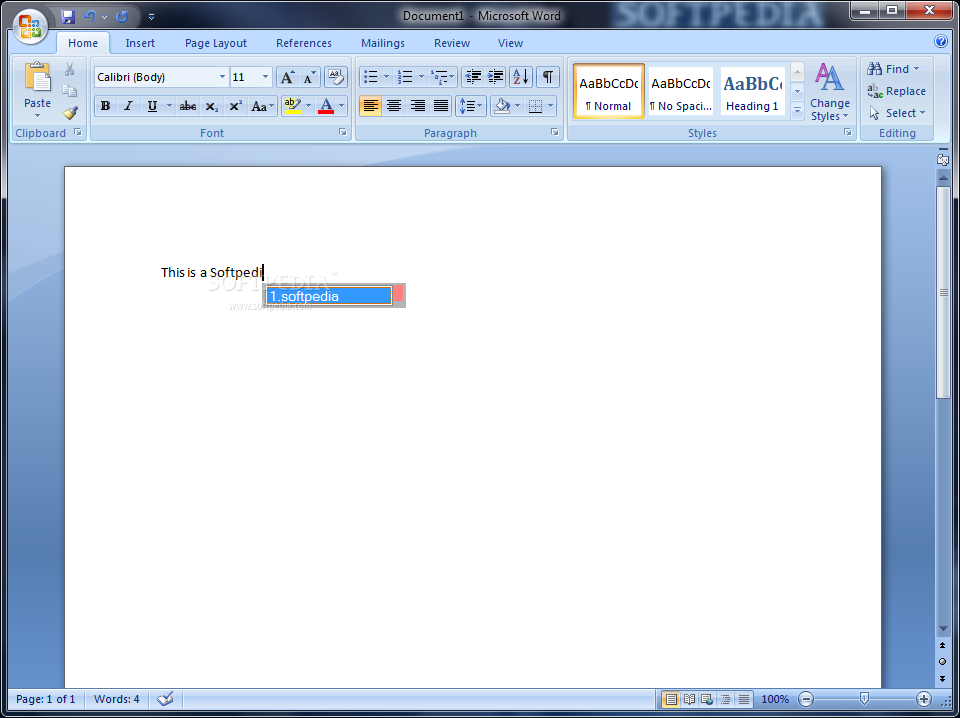Switch to the References tab

[304, 43]
